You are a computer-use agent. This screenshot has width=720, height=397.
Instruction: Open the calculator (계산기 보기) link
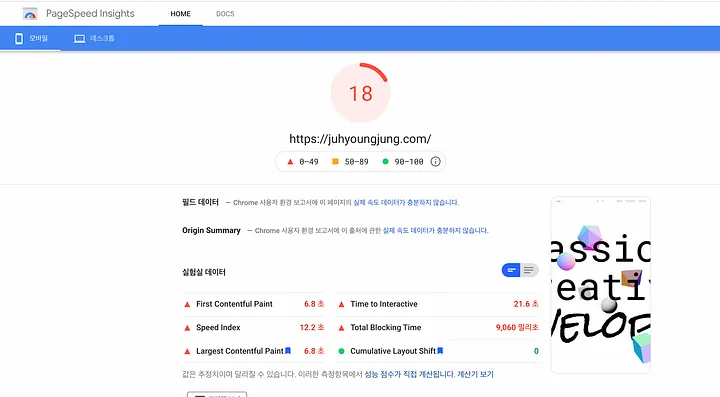[x=475, y=375]
